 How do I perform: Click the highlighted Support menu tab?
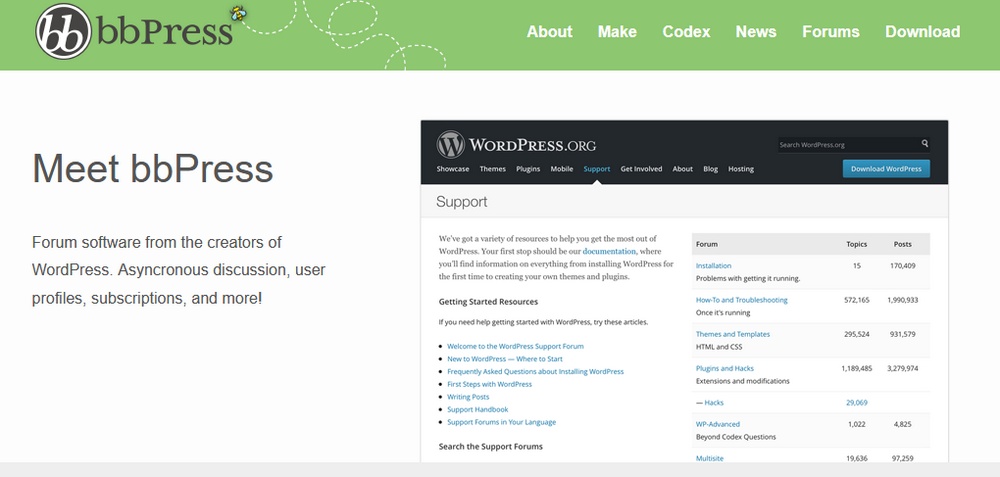coord(597,169)
